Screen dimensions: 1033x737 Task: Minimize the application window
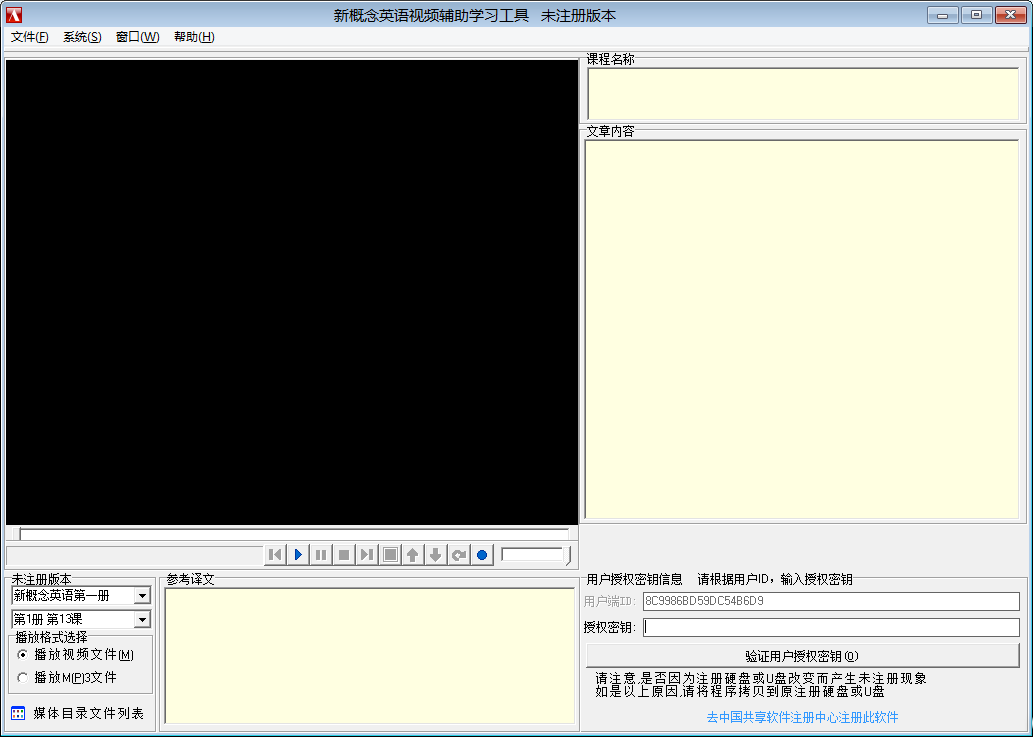click(942, 14)
